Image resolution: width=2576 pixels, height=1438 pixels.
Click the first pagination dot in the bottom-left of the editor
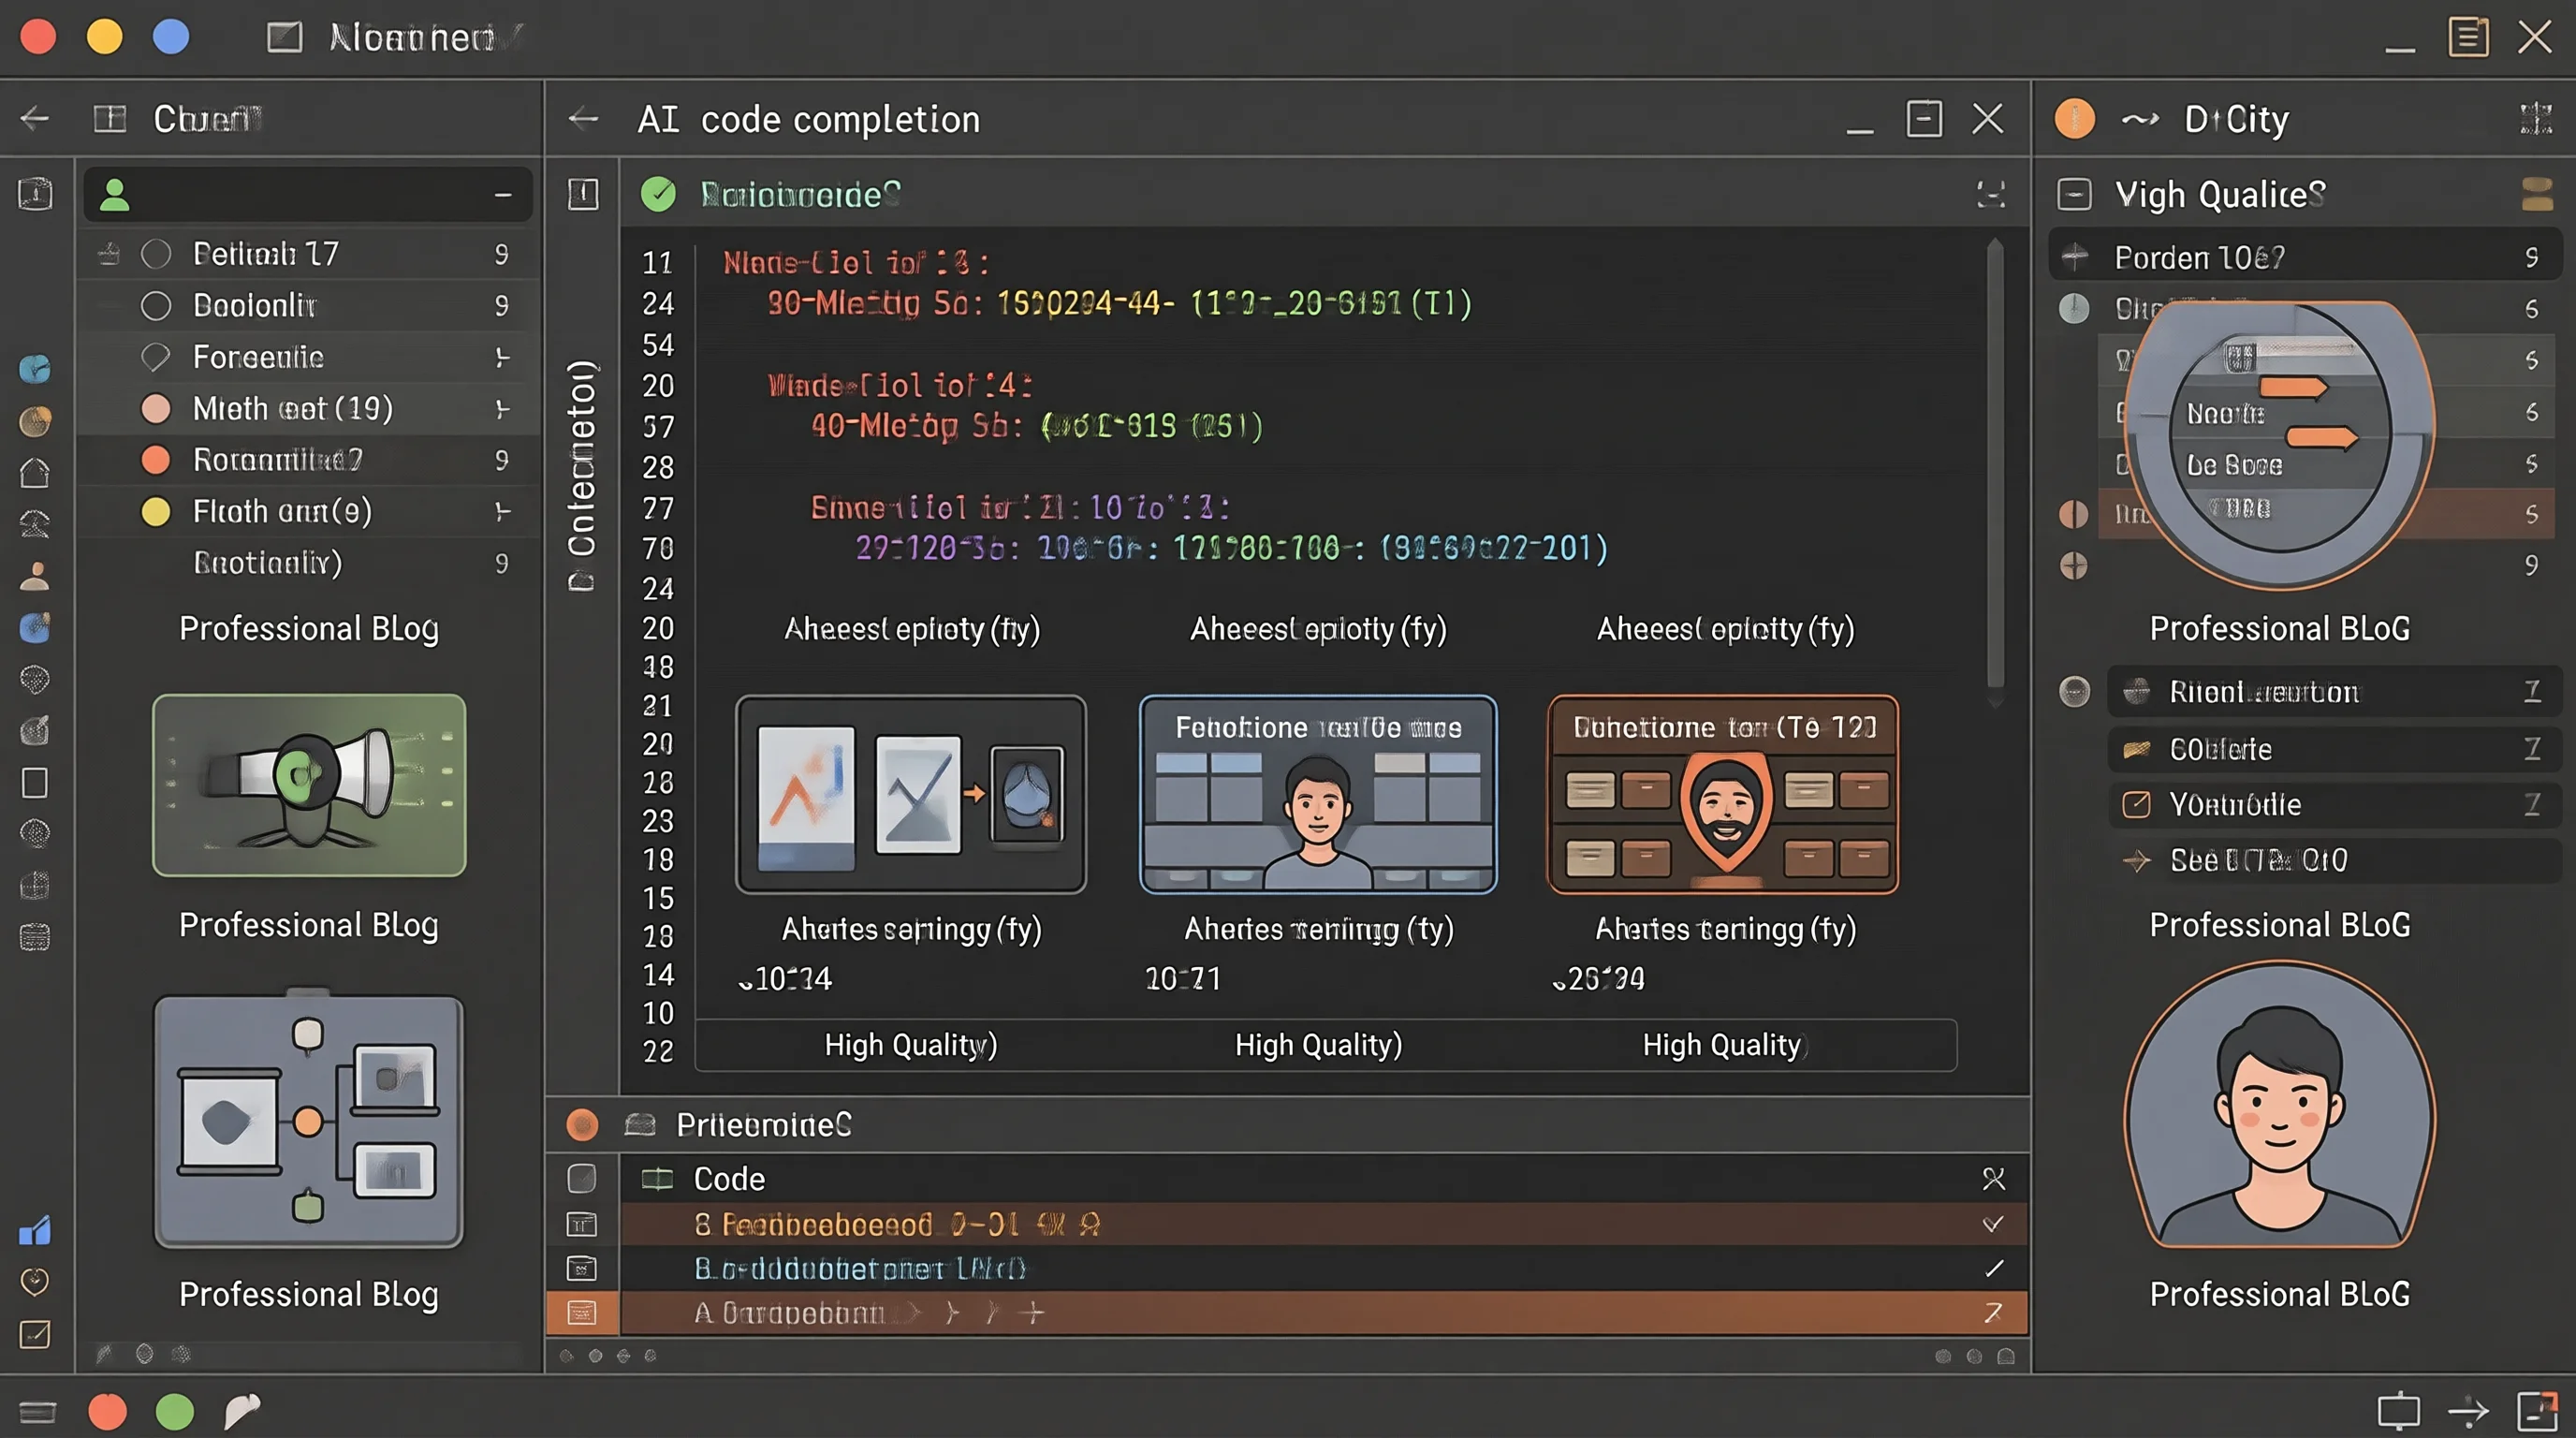click(x=567, y=1356)
